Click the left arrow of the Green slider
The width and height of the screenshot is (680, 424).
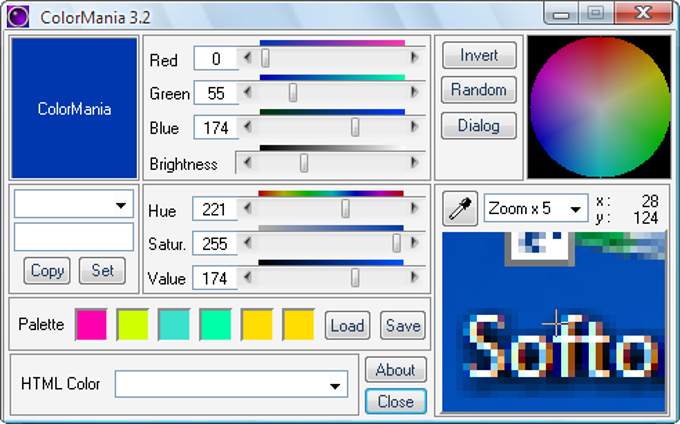pyautogui.click(x=248, y=92)
